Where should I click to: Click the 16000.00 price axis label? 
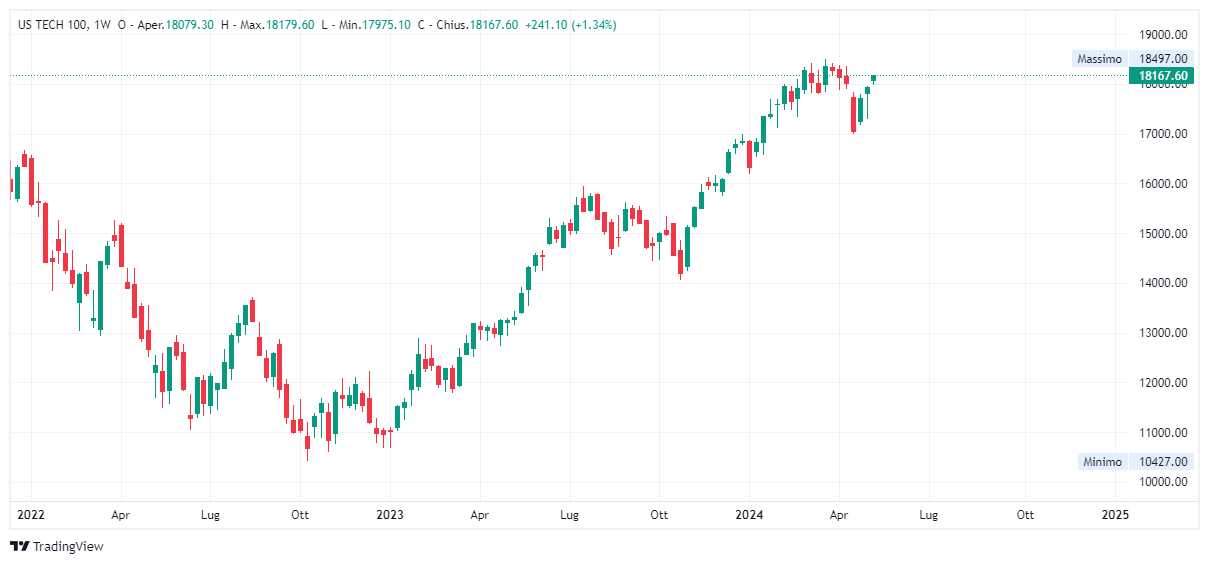coord(1163,184)
